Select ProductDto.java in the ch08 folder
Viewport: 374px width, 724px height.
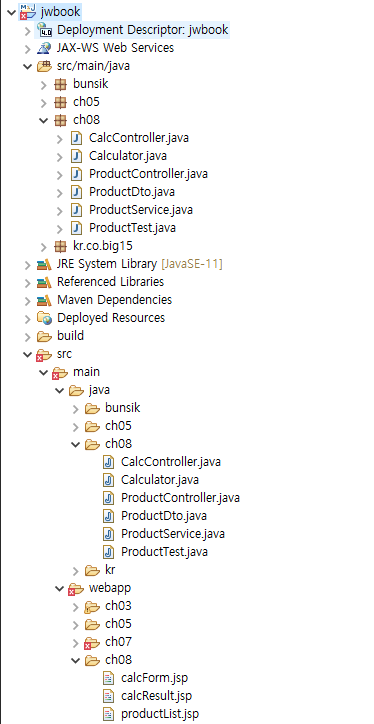(x=164, y=515)
